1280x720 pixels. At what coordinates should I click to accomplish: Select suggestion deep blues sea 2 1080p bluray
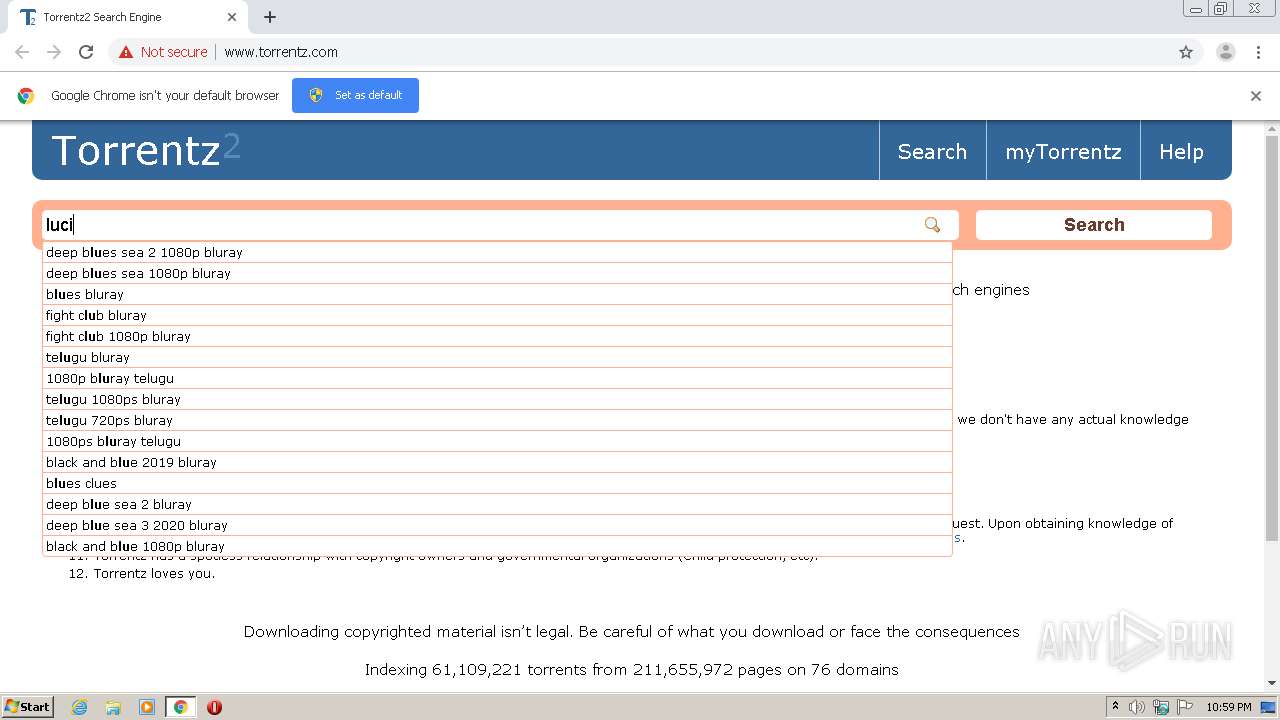[497, 252]
